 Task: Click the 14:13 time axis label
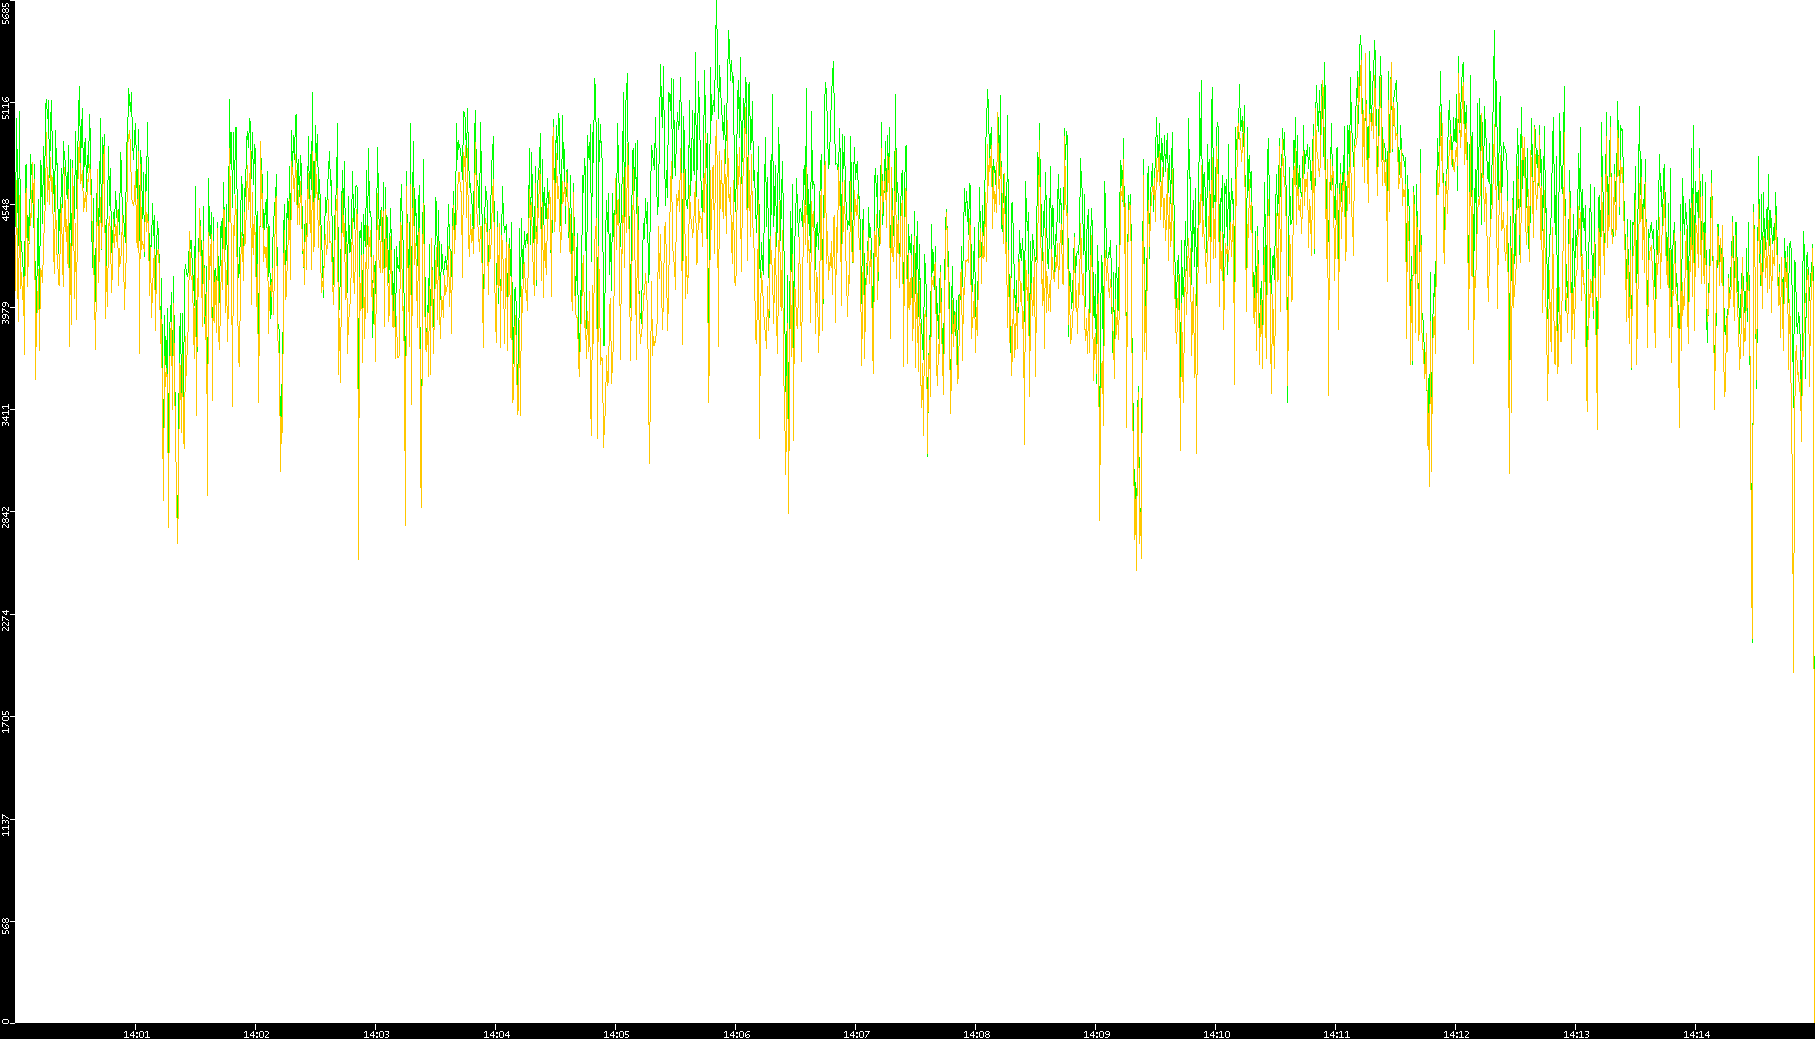1576,1034
